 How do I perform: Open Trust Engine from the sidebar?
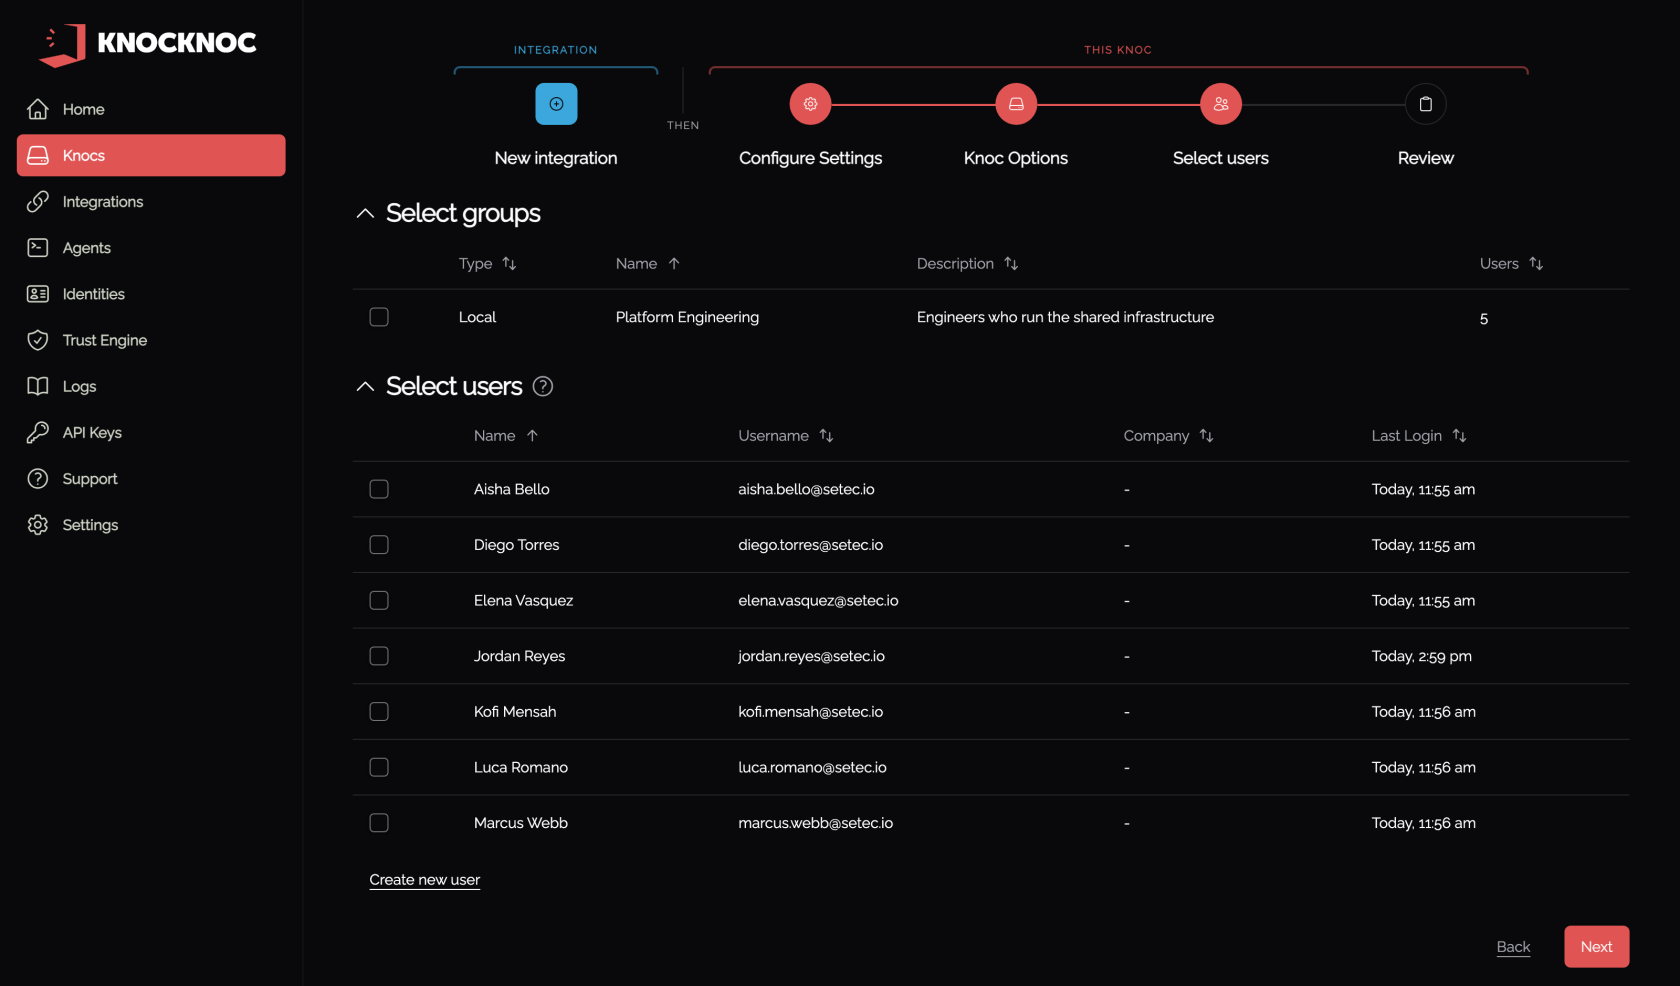coord(151,340)
